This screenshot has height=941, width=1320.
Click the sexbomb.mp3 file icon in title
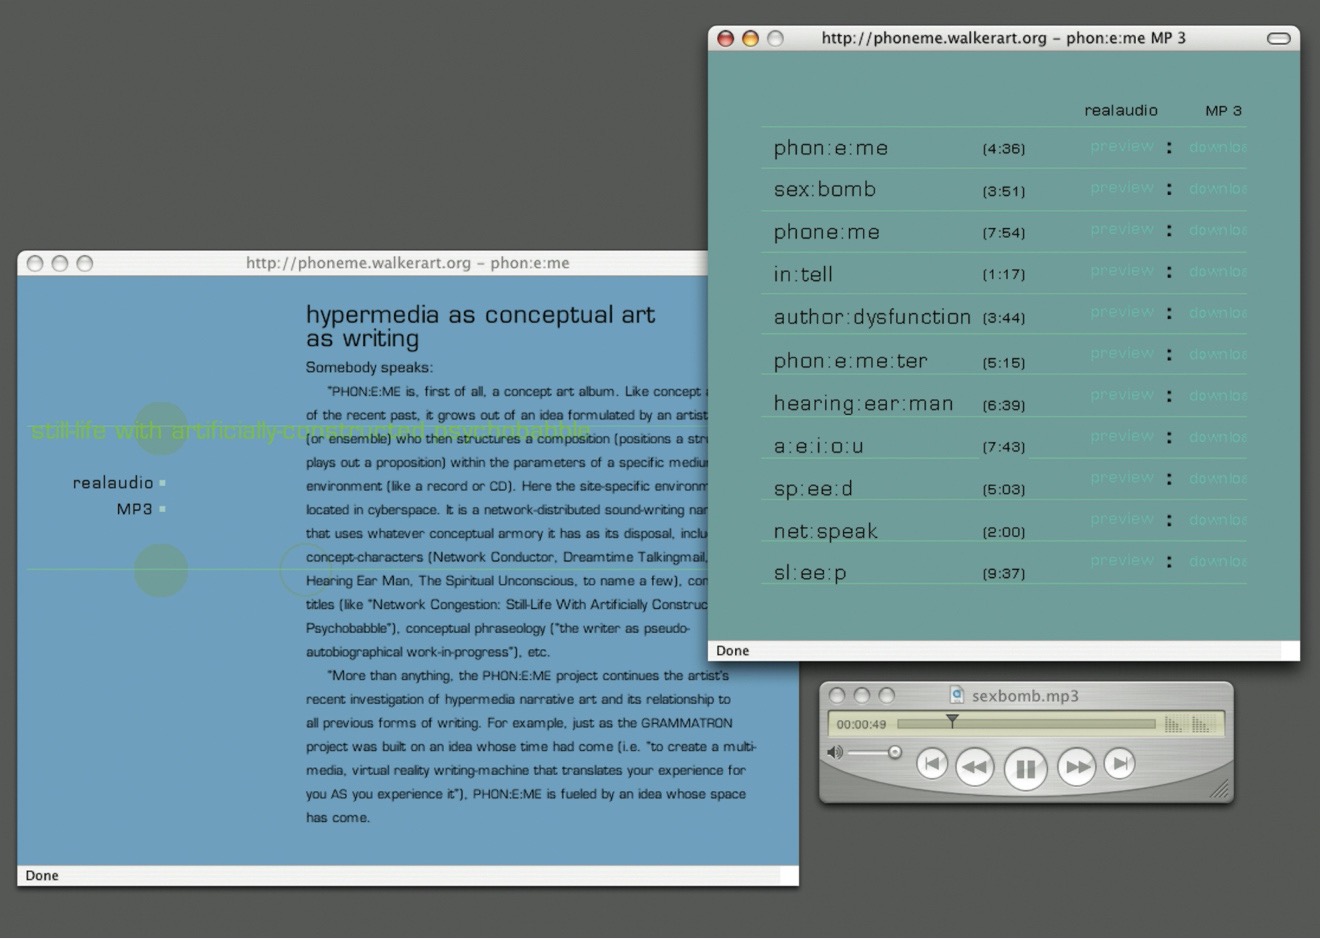pos(957,695)
